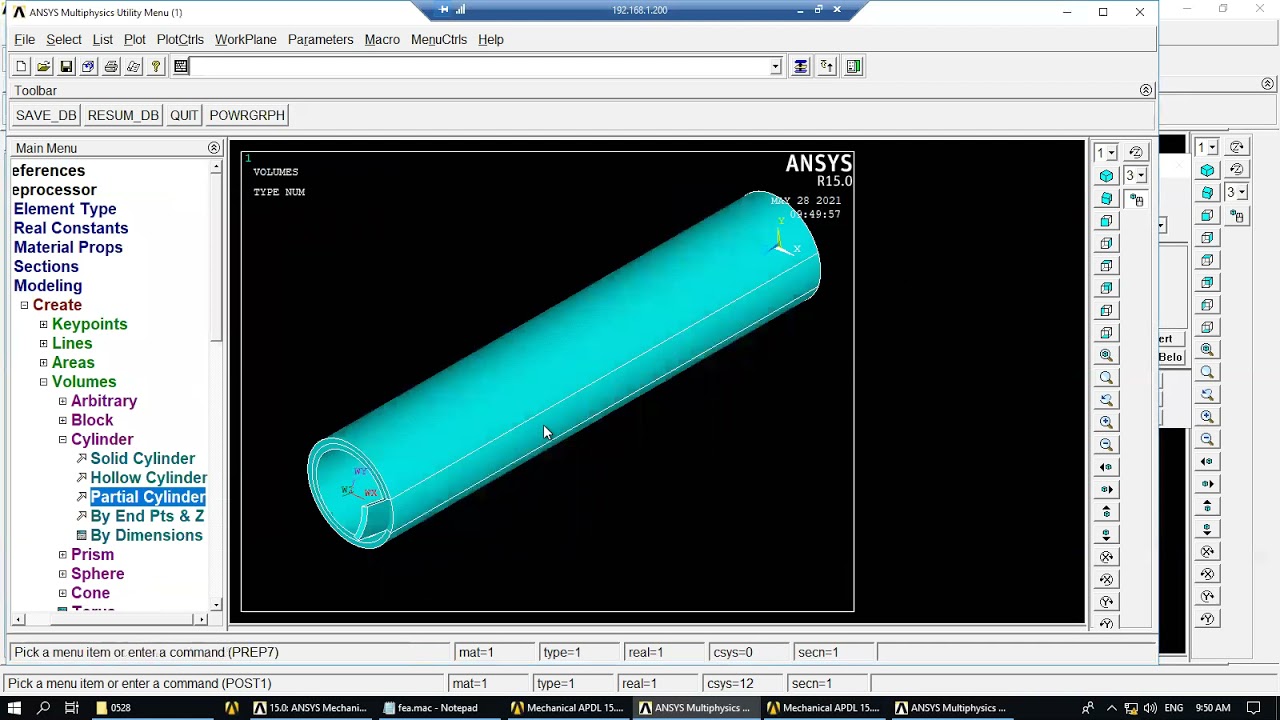Expand the Areas tree node
The width and height of the screenshot is (1280, 720).
click(x=43, y=363)
